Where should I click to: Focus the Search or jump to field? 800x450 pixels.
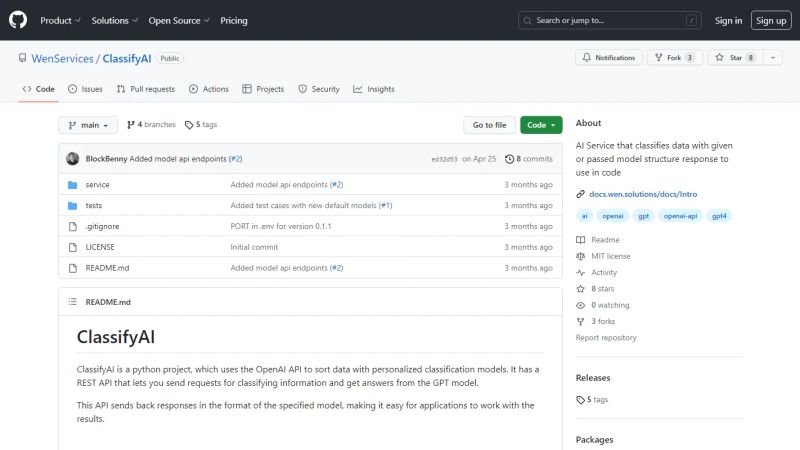click(609, 20)
